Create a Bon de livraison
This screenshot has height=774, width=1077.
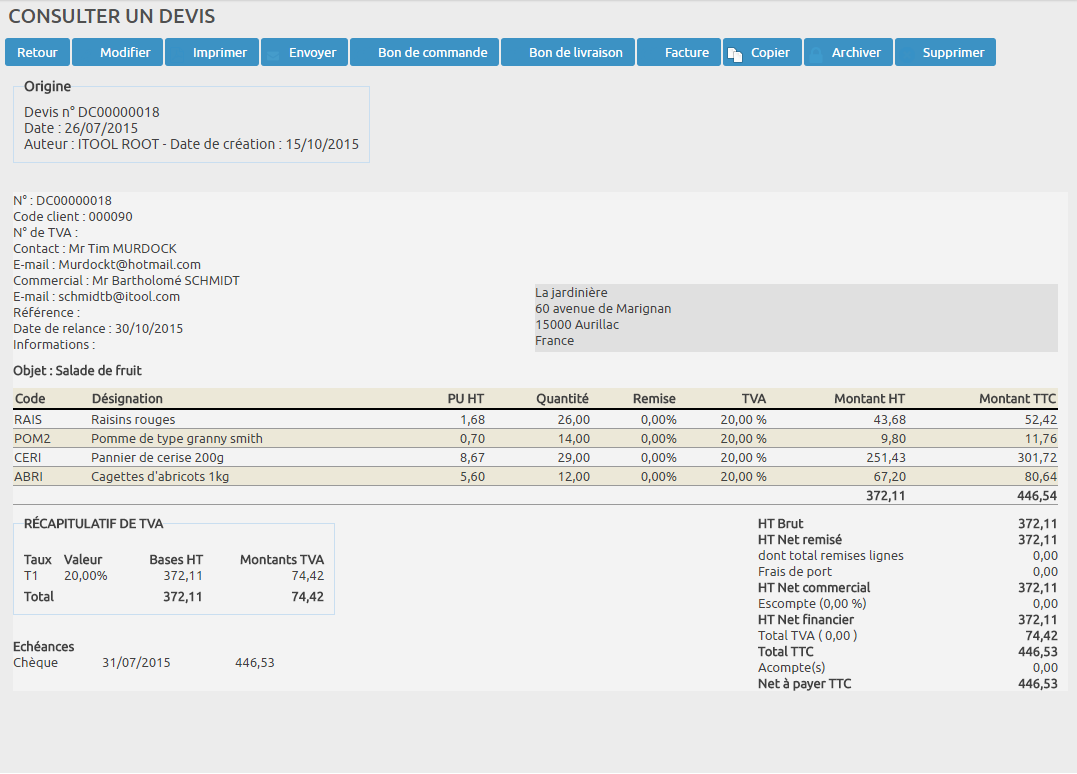[x=567, y=53]
